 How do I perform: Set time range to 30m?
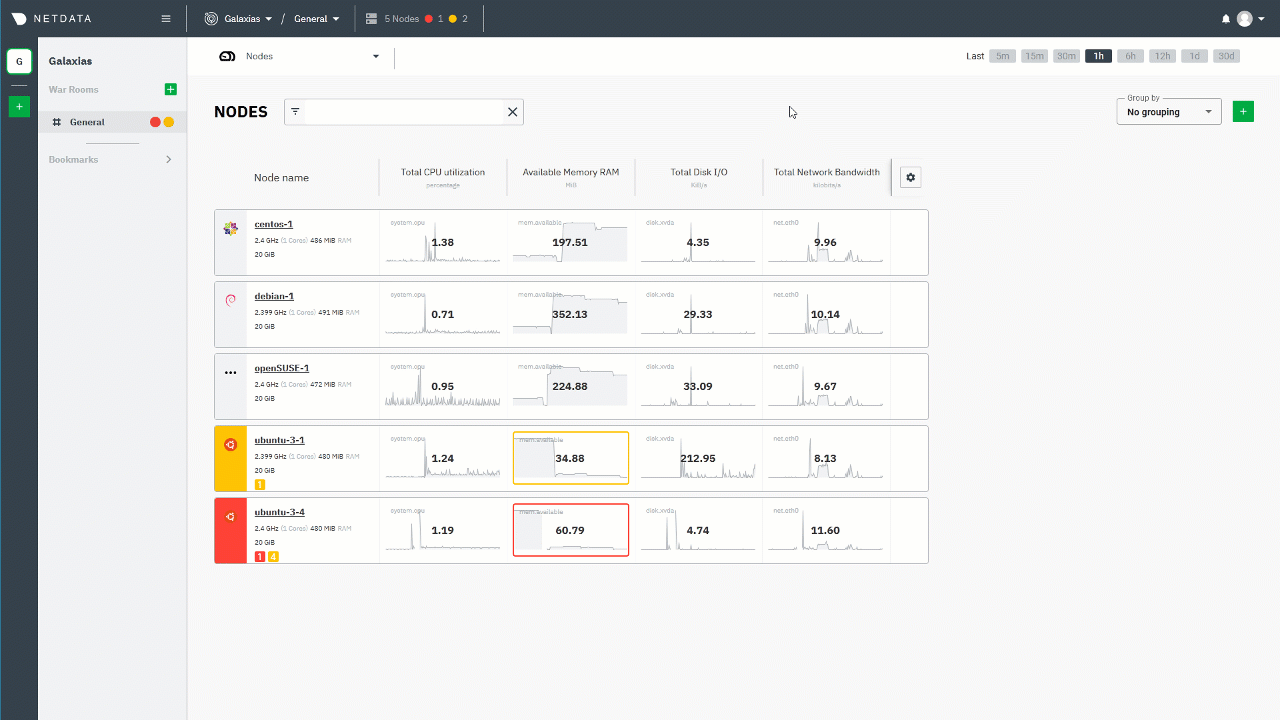point(1066,56)
